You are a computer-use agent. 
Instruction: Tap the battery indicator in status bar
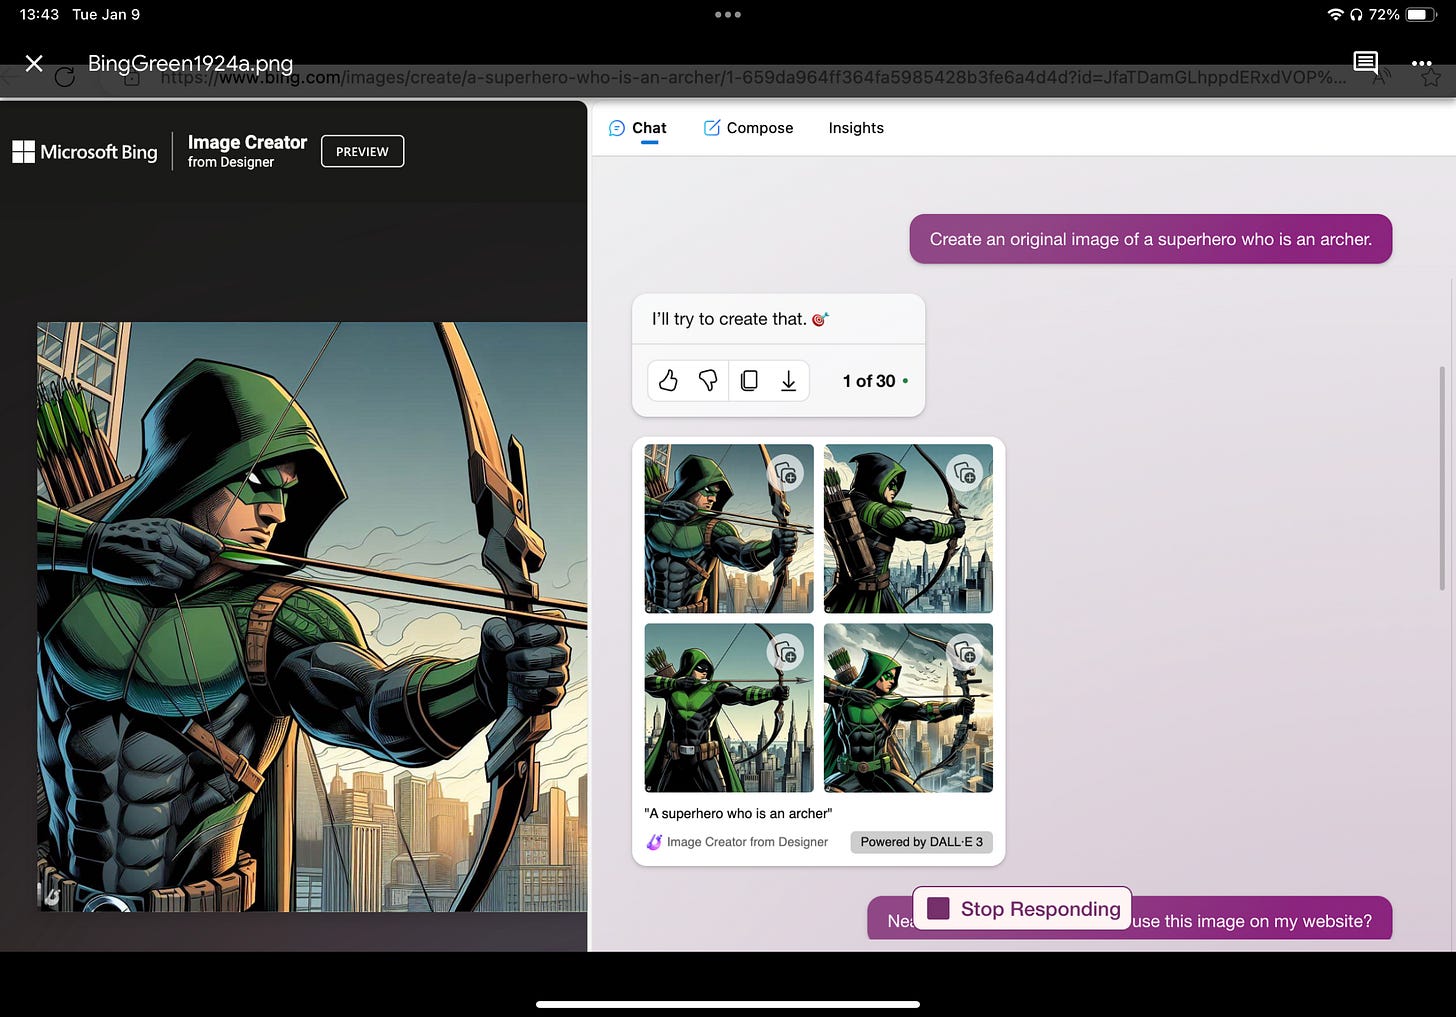tap(1422, 15)
